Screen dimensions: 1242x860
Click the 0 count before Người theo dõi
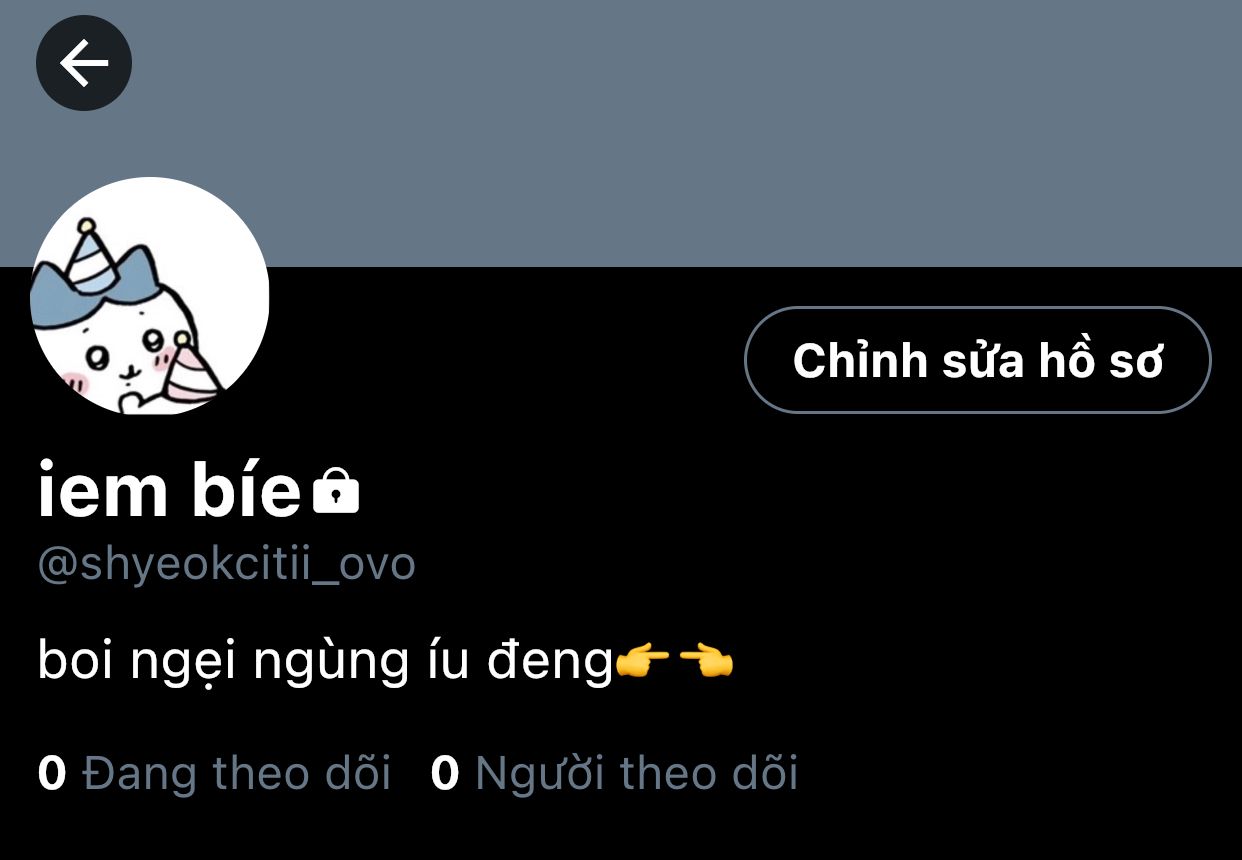pos(445,773)
